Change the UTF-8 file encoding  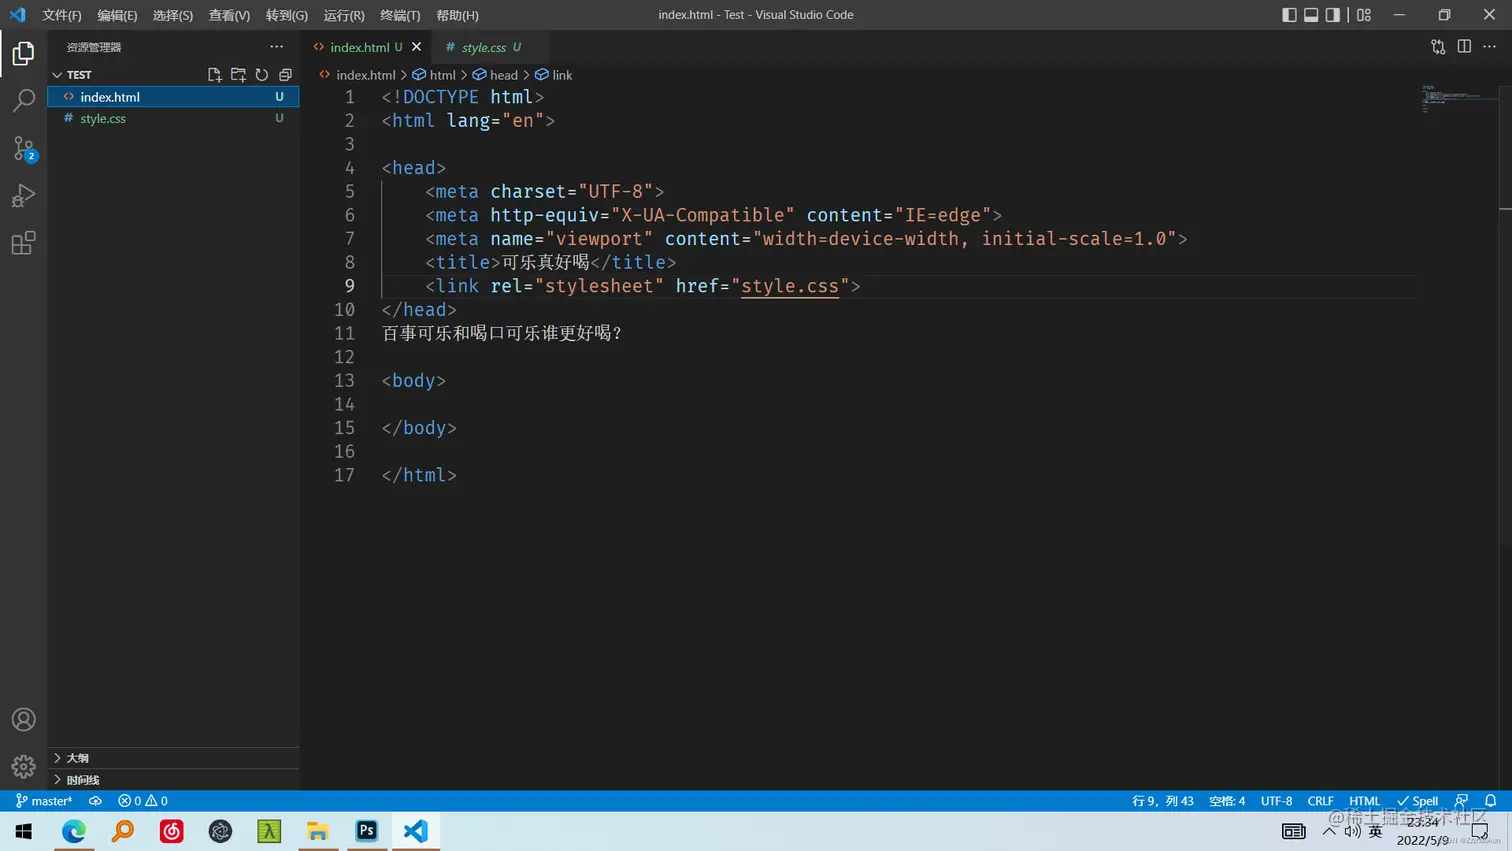(x=1276, y=801)
